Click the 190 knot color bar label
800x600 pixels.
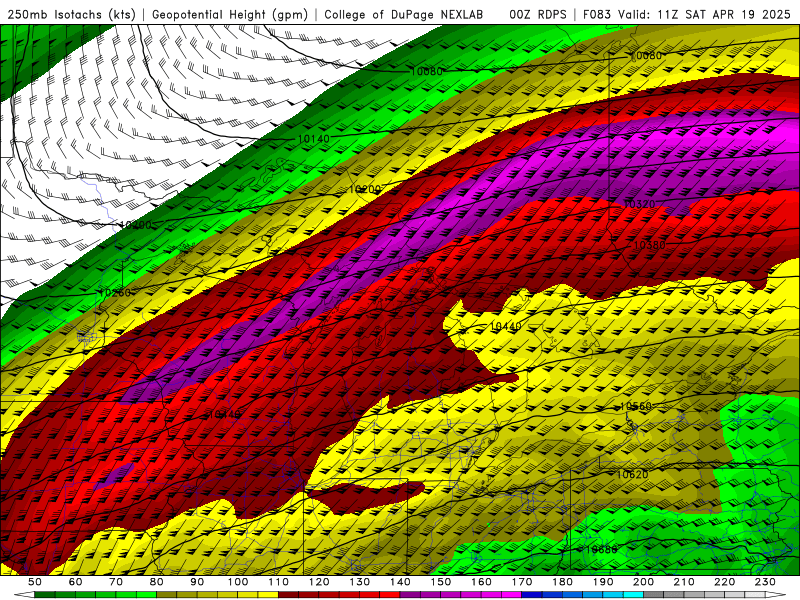(603, 582)
